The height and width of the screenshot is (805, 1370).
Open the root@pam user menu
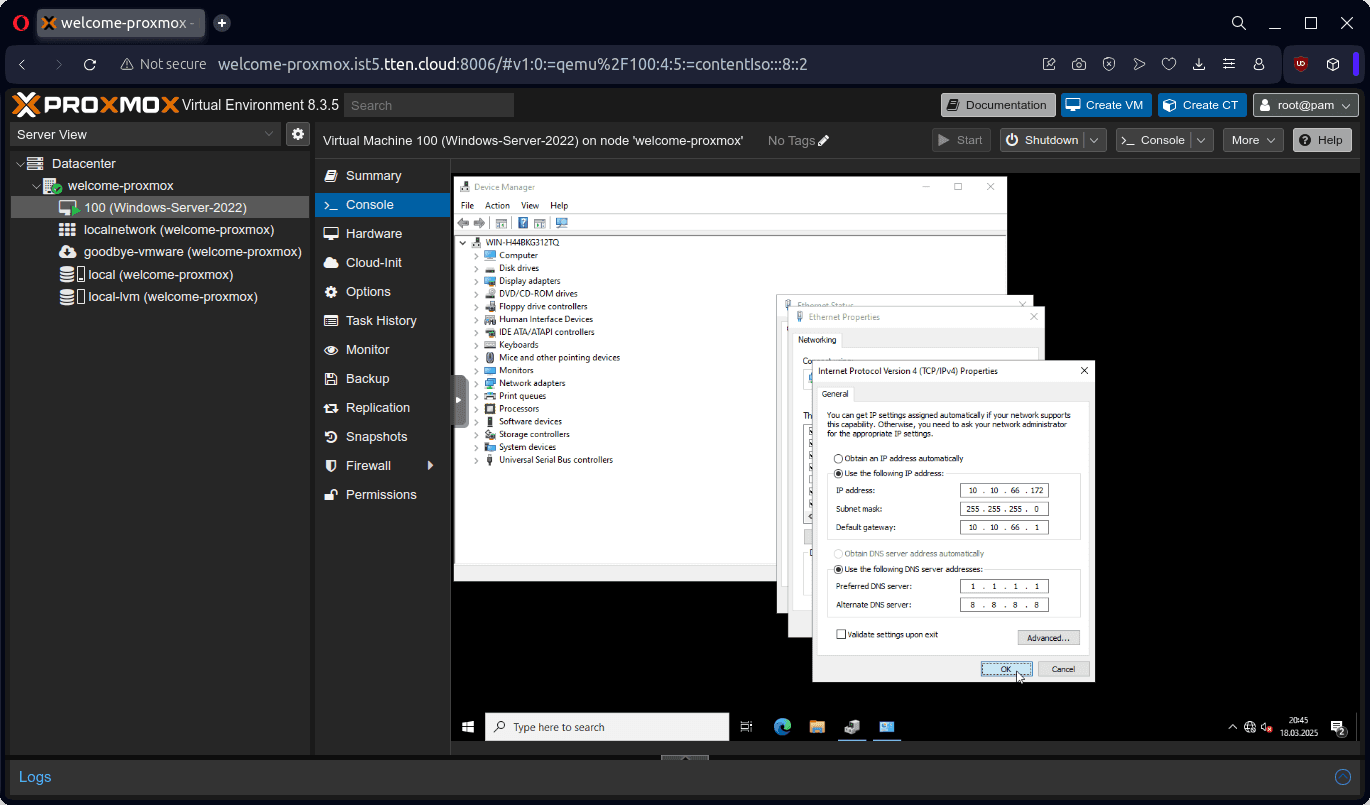[x=1306, y=105]
